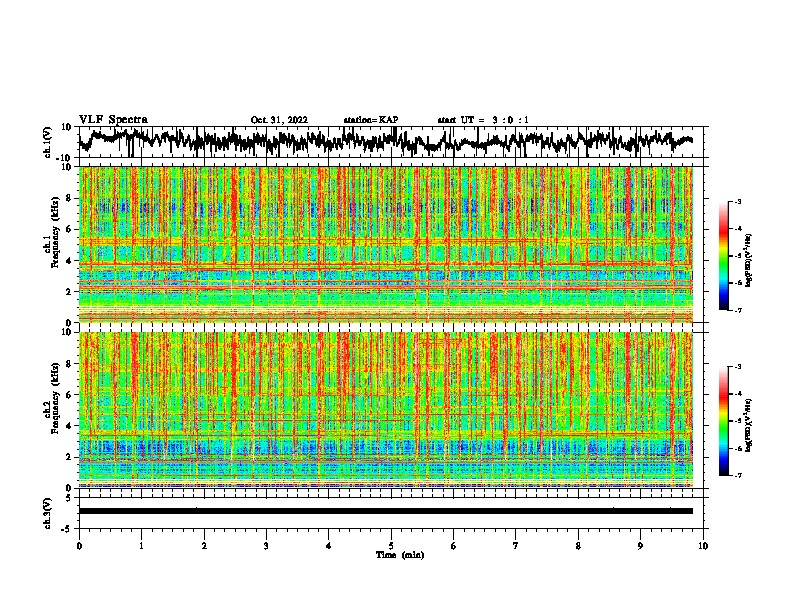Click the "Time (min)" x-axis label

(x=400, y=555)
